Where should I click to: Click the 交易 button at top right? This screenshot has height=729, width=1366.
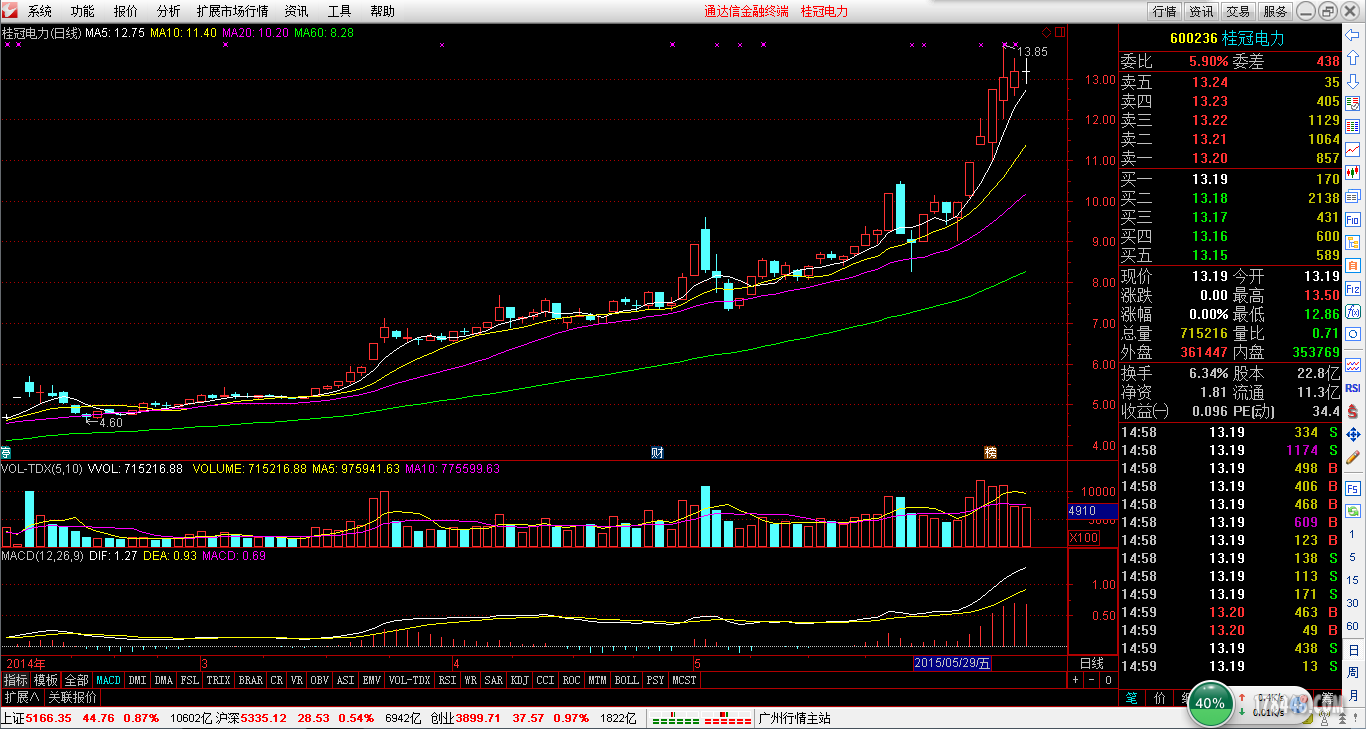pyautogui.click(x=1238, y=11)
